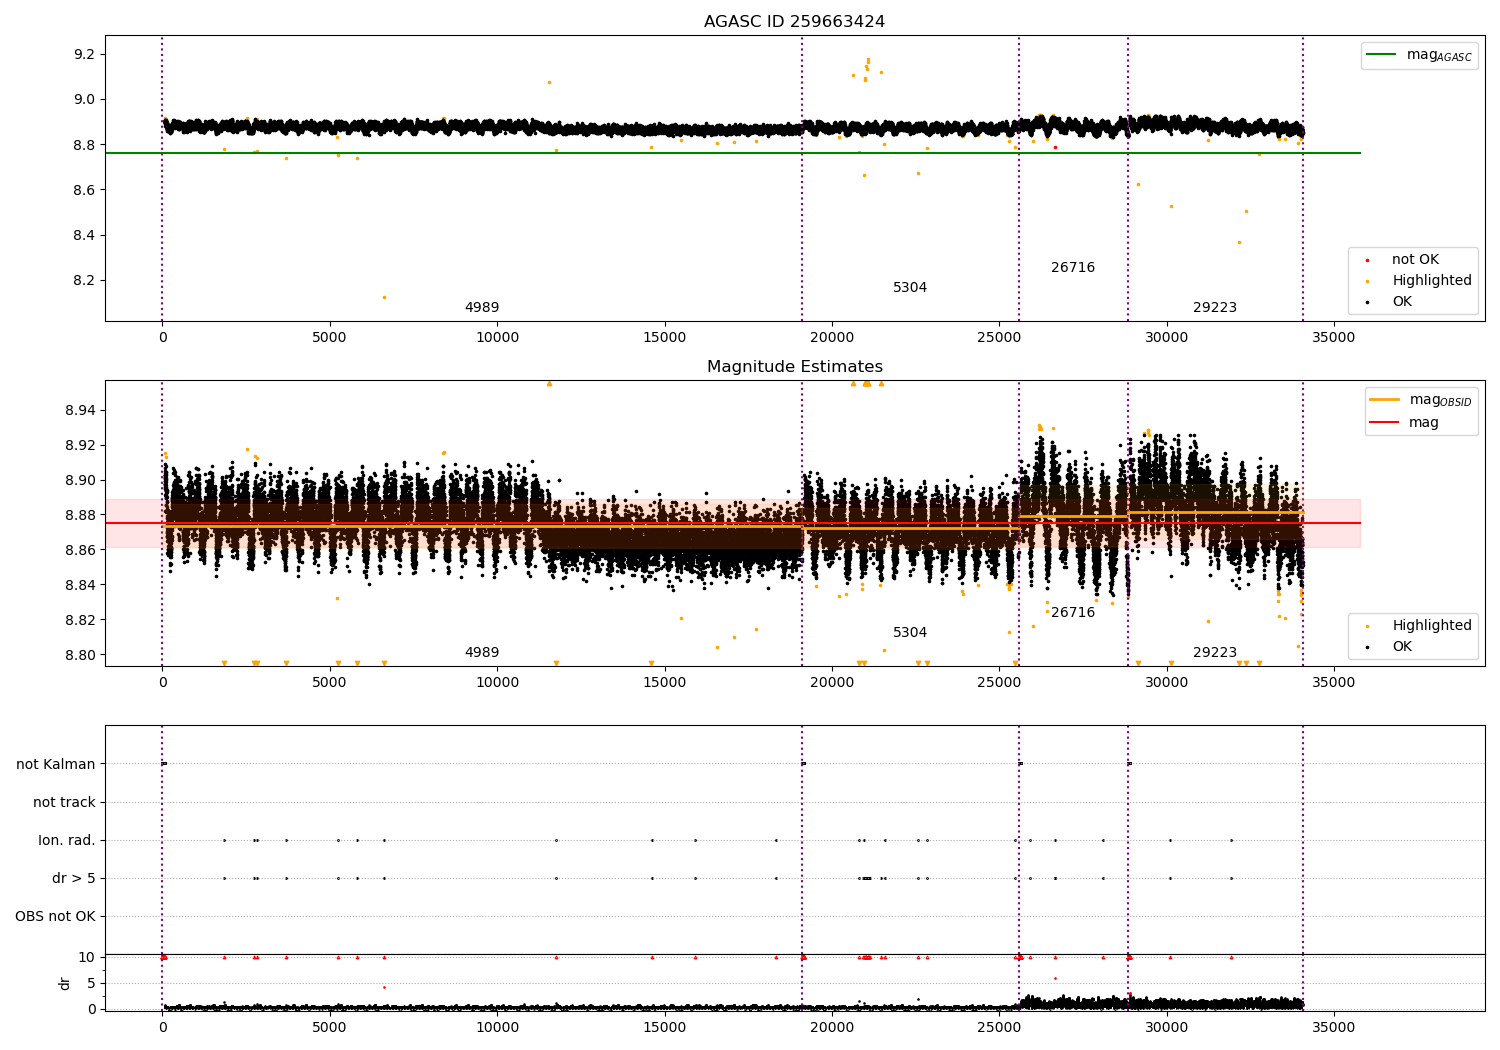This screenshot has width=1500, height=1050.
Task: Click 'Highlighted' in the AGASC ID plot legend
Action: coord(1432,281)
